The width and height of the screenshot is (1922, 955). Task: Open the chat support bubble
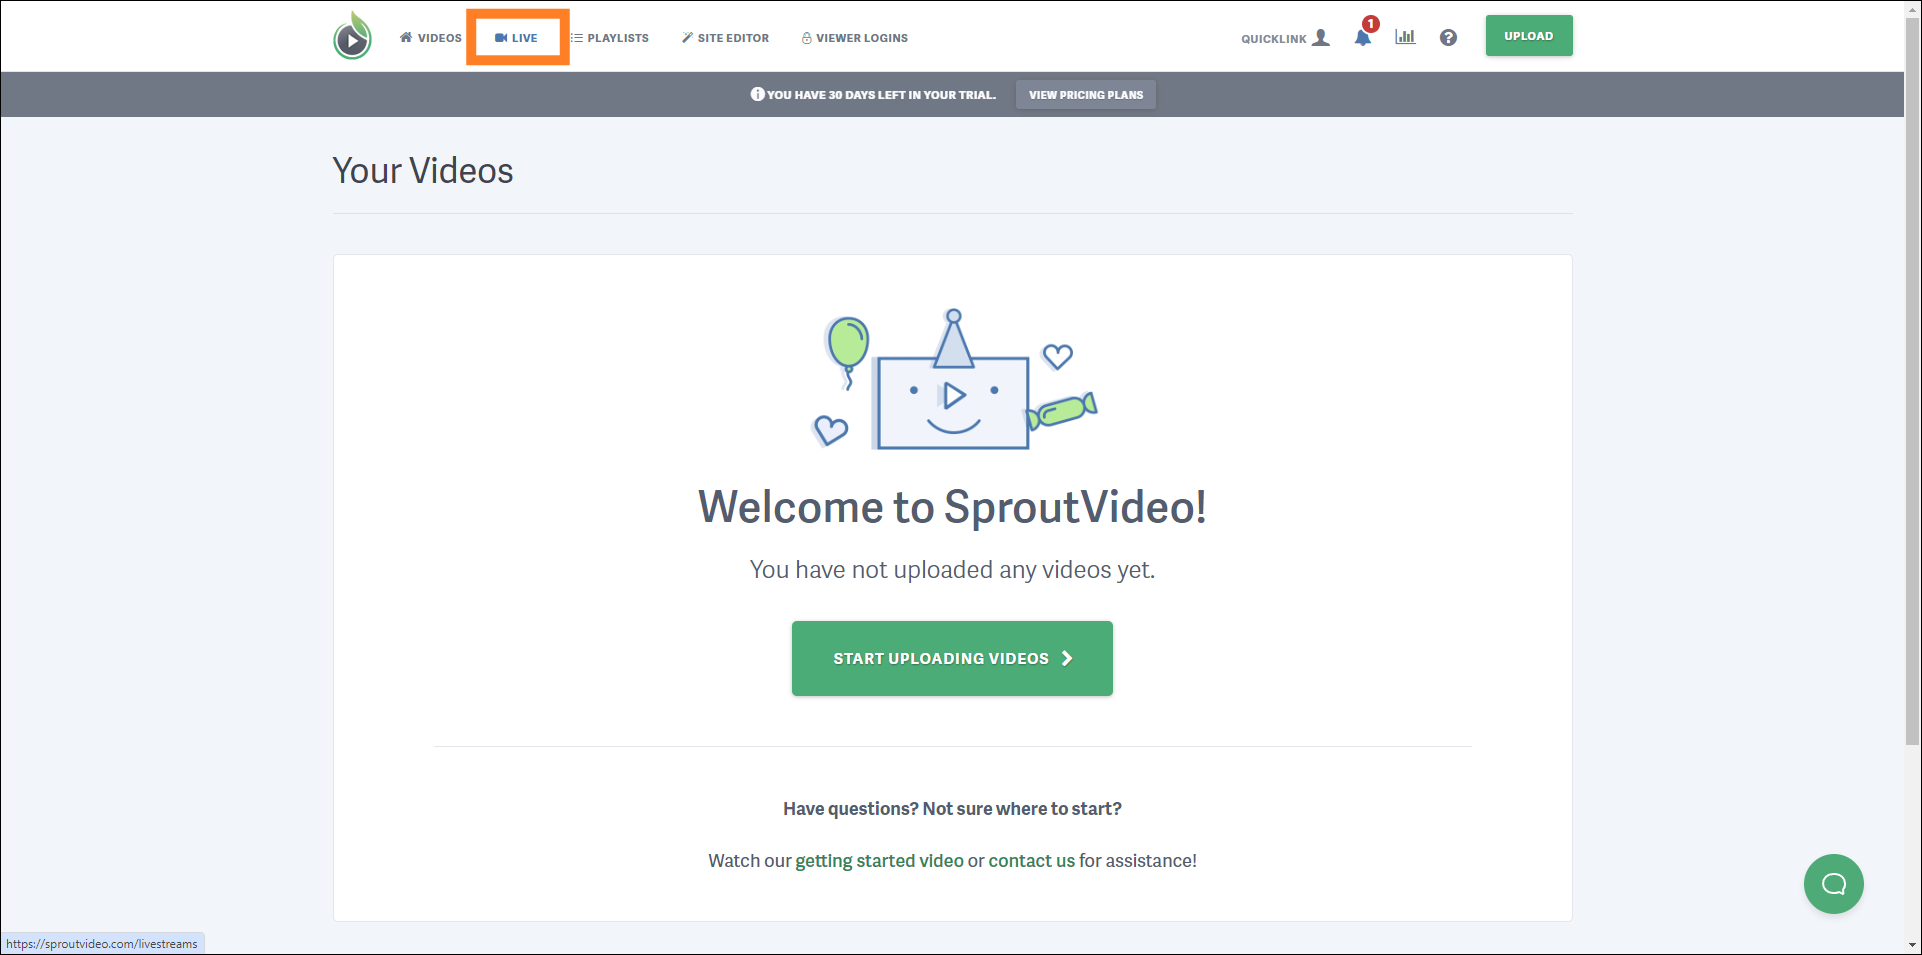click(1834, 884)
